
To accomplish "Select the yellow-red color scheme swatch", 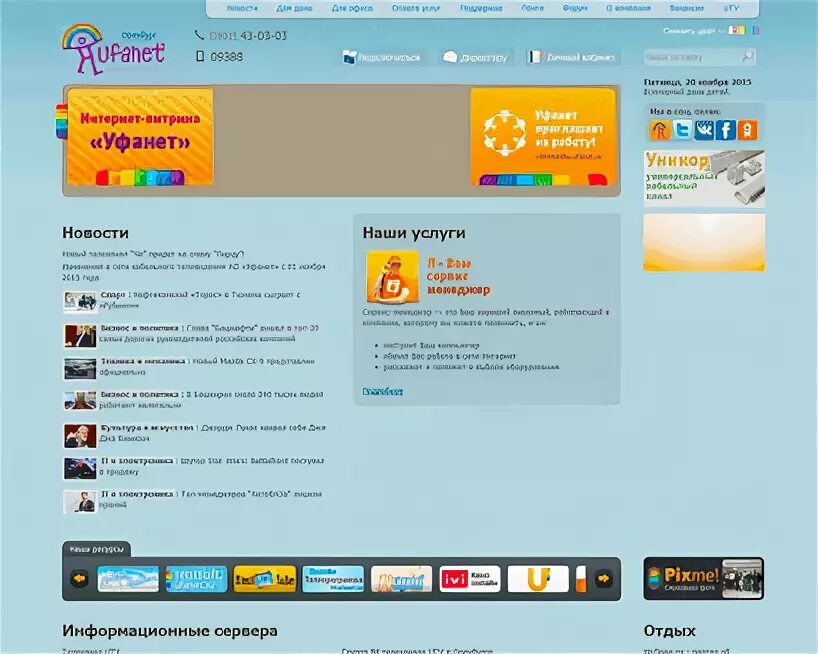I will [x=737, y=30].
